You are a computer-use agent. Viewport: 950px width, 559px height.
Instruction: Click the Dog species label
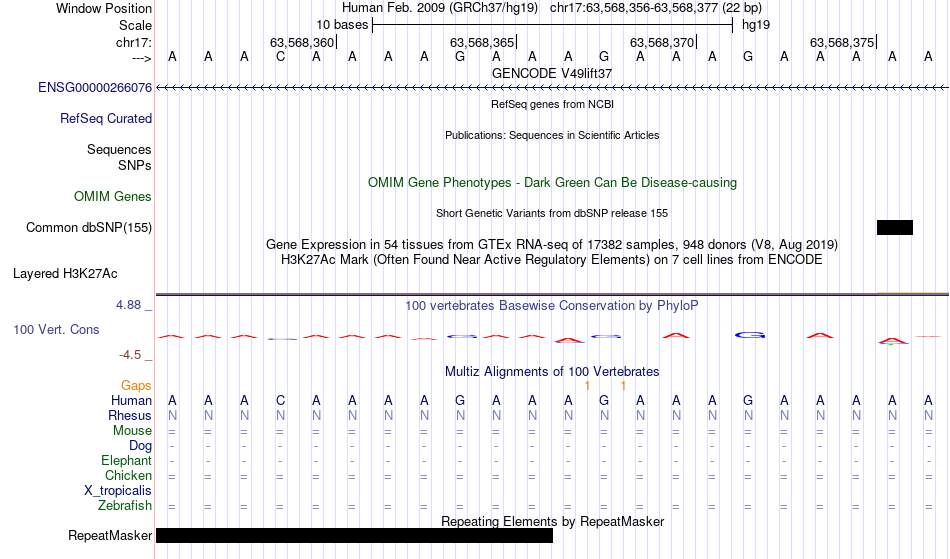[x=140, y=446]
